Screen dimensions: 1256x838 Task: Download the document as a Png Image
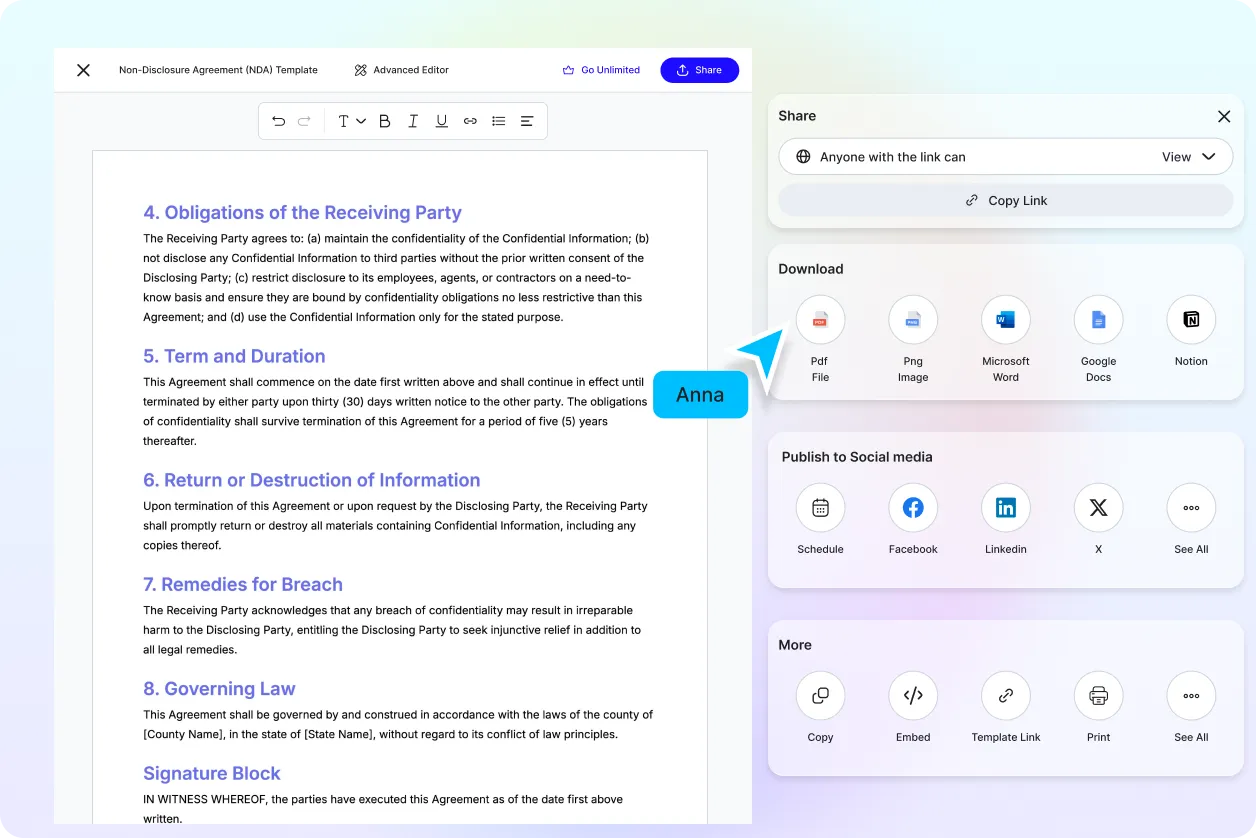(913, 319)
